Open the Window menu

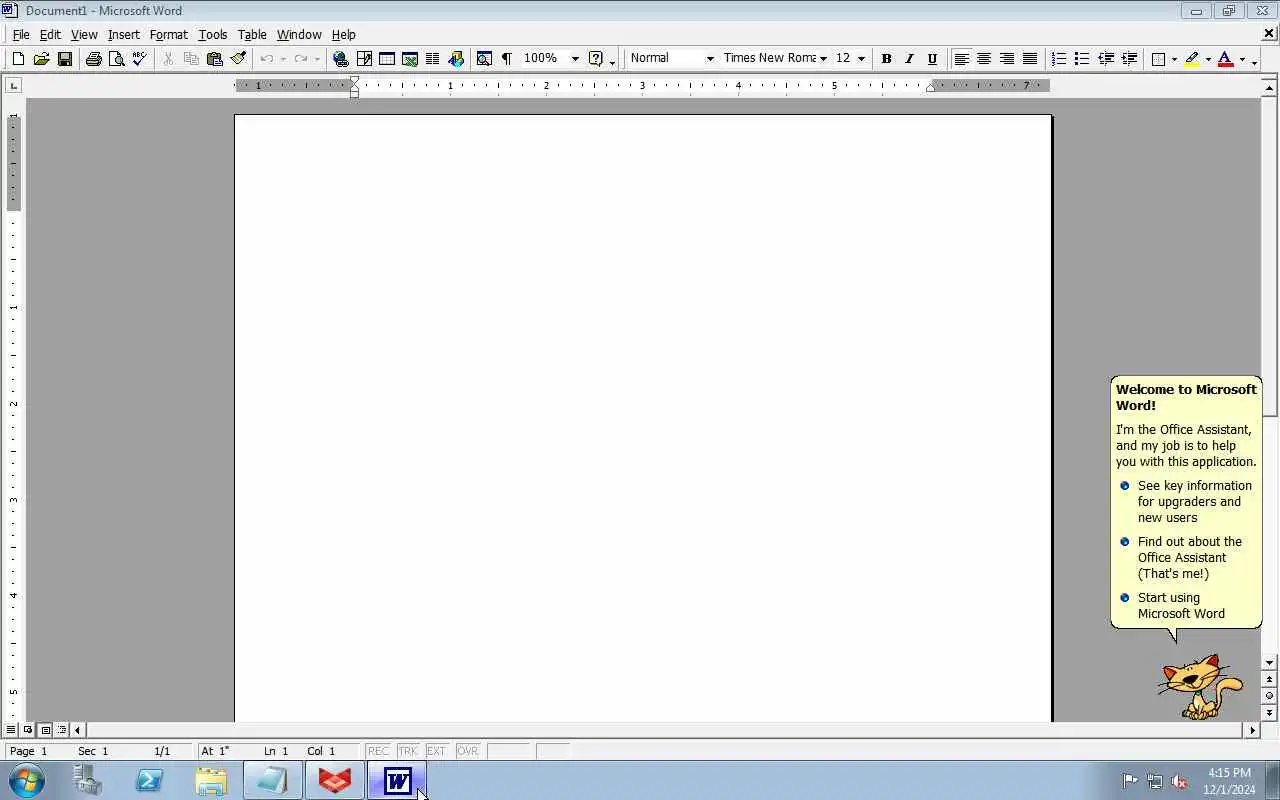299,34
